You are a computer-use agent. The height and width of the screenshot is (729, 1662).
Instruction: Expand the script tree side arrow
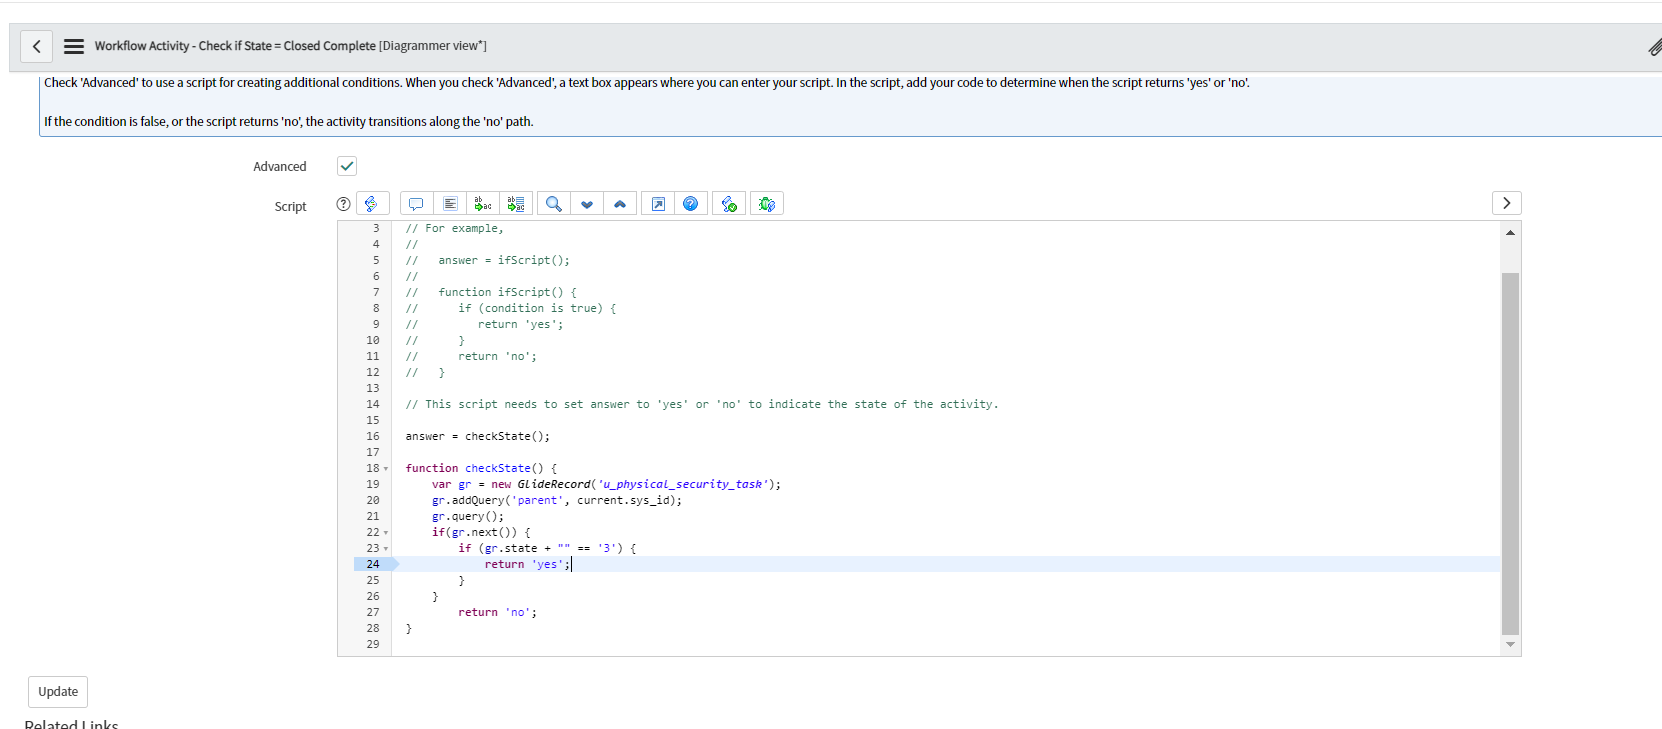click(1506, 203)
